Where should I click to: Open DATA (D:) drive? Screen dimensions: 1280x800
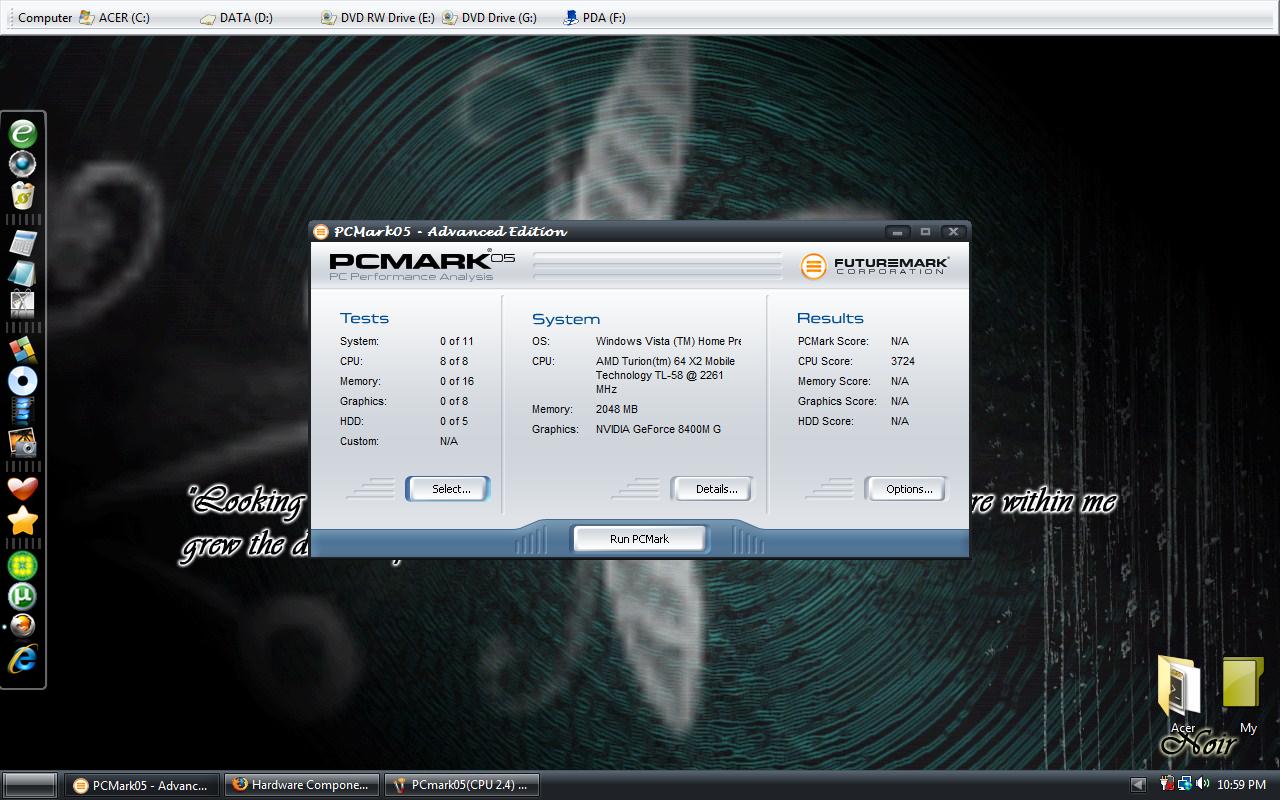237,17
